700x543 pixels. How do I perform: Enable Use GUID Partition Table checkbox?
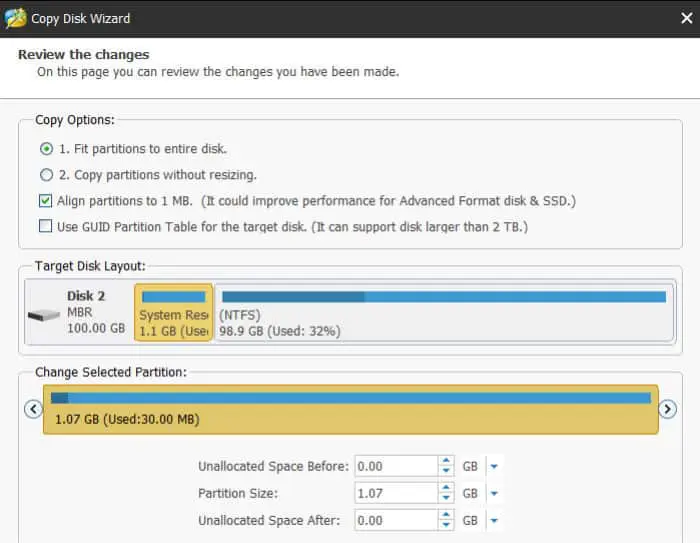tap(46, 227)
